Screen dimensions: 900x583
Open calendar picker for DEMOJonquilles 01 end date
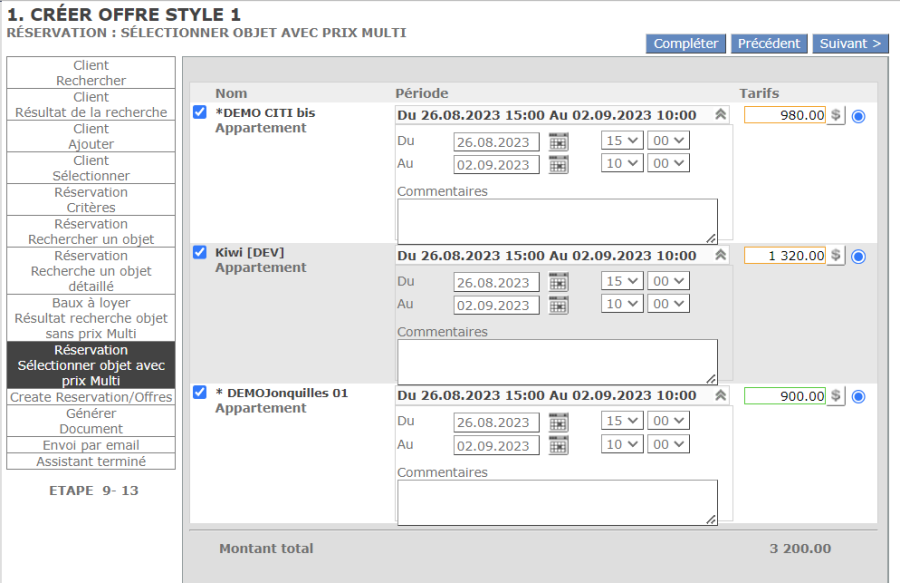click(558, 445)
